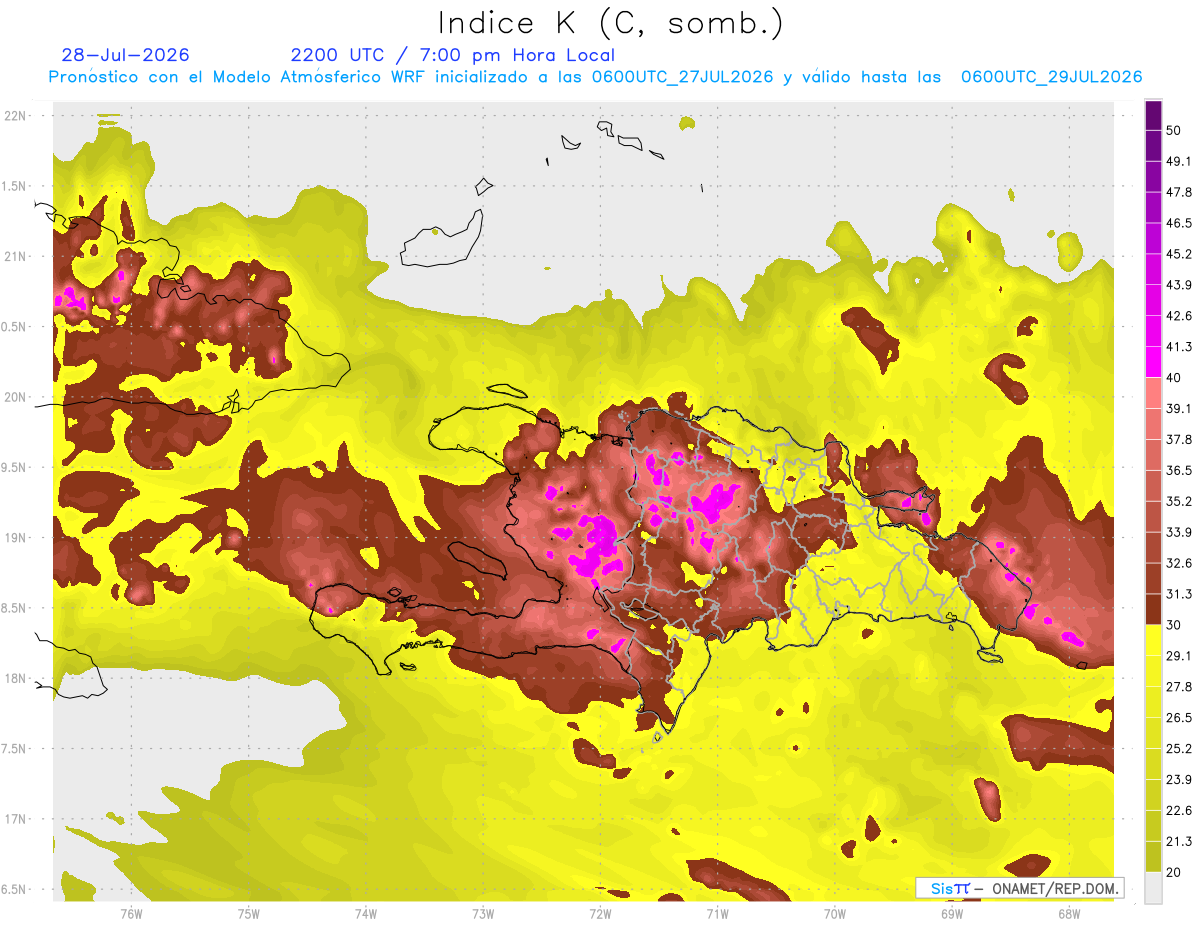This screenshot has width=1200, height=927.
Task: Click the color scale value 23.9
Action: coord(1178,780)
